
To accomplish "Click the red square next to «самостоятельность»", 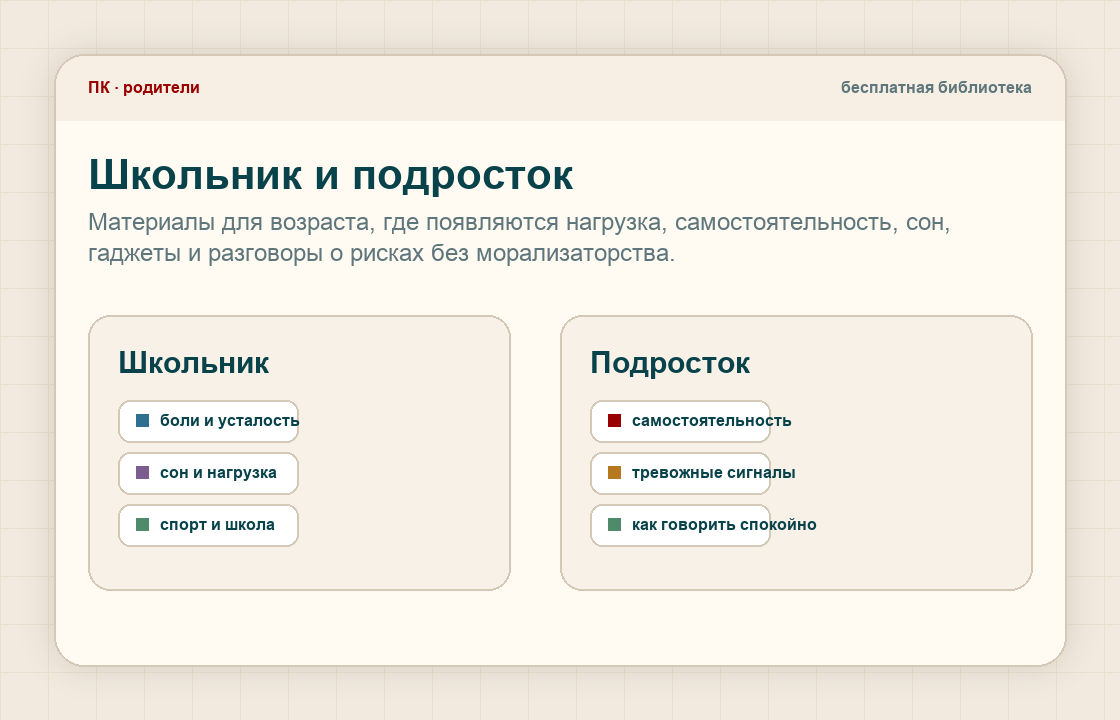I will point(614,421).
